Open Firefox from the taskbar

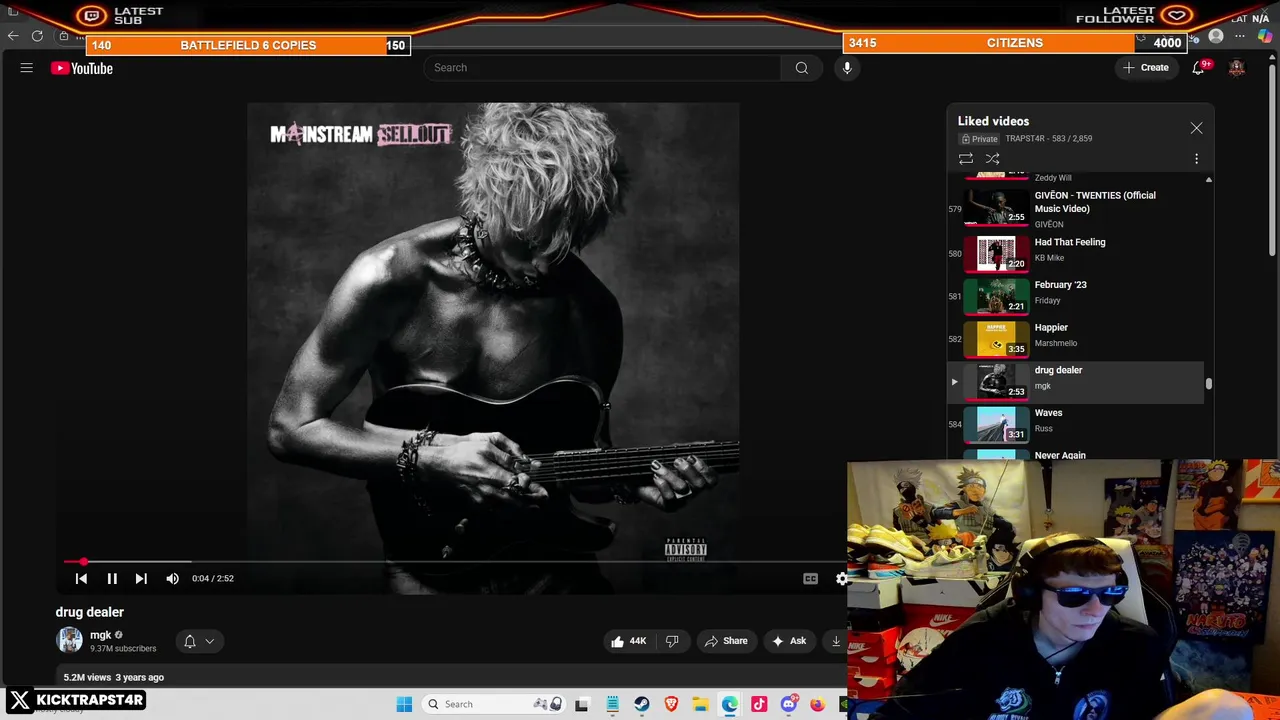click(817, 704)
